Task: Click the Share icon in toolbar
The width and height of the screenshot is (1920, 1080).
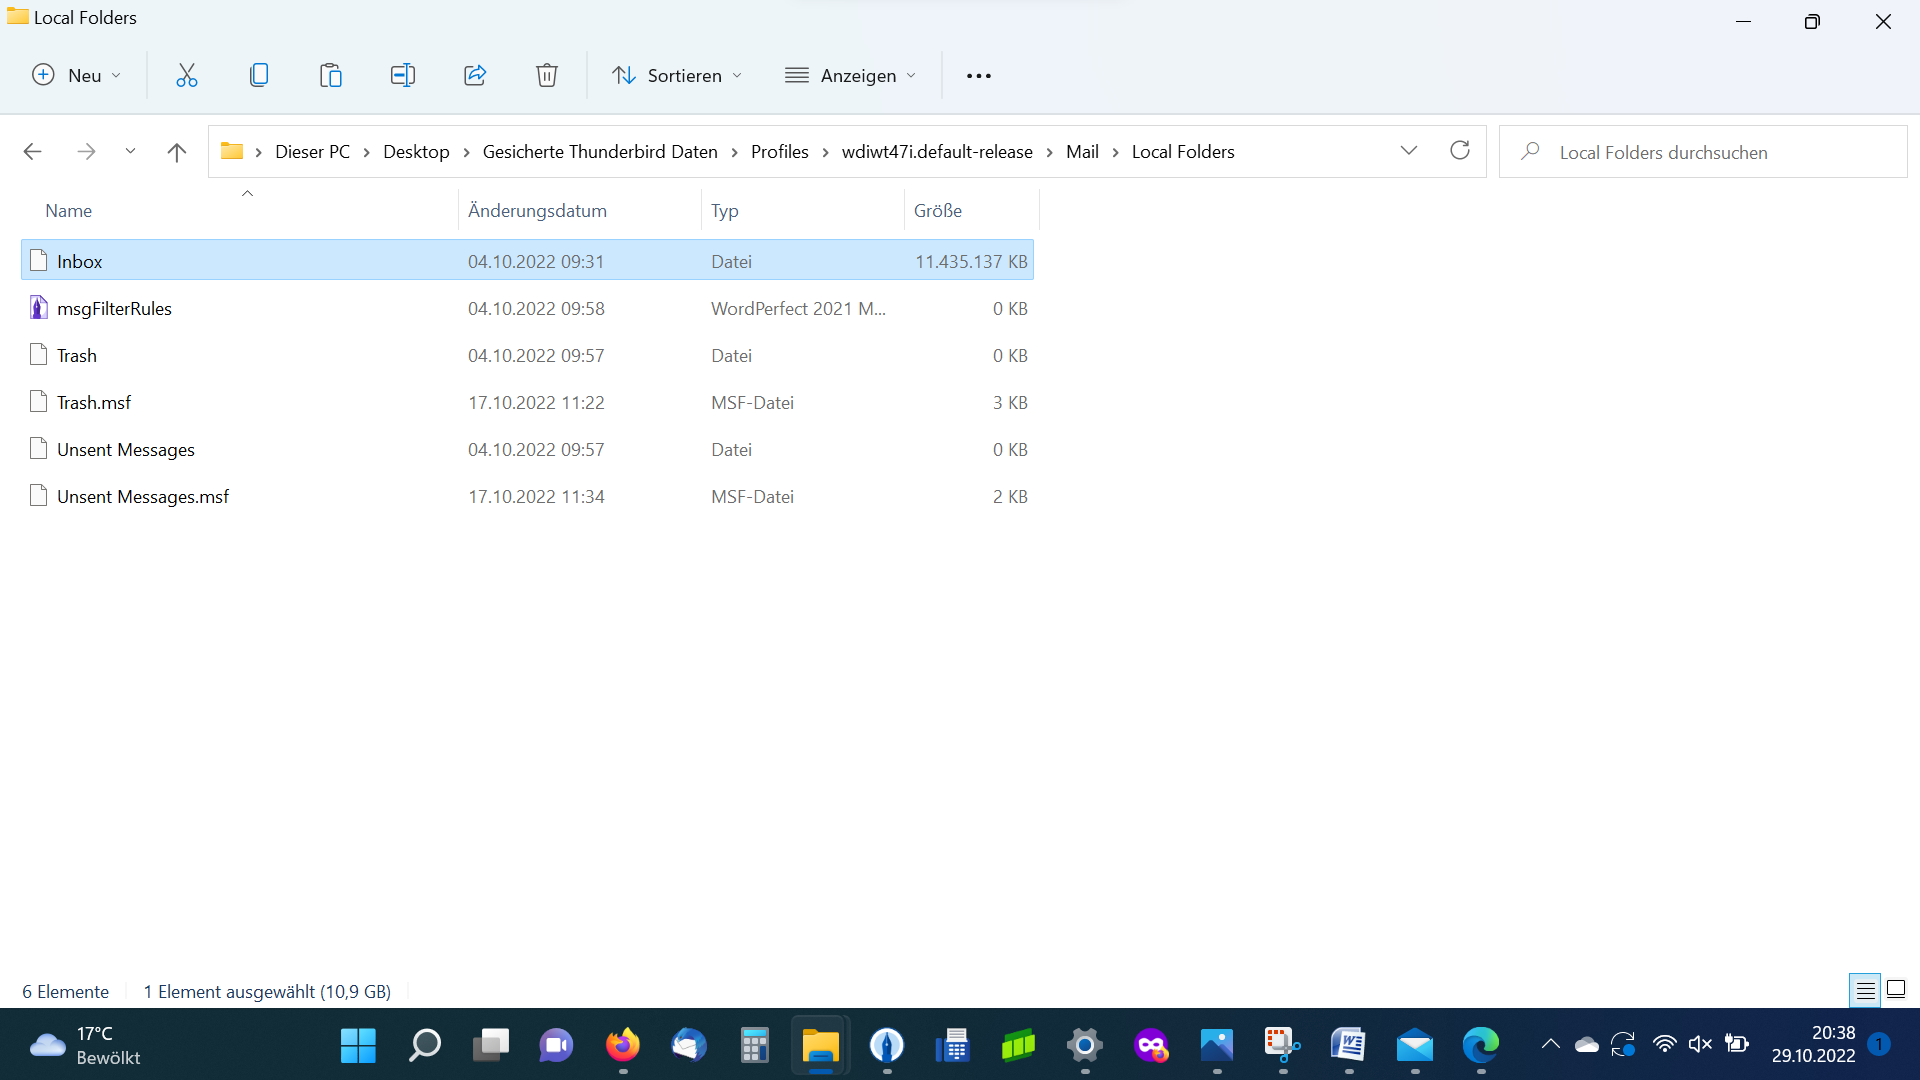Action: click(x=475, y=75)
